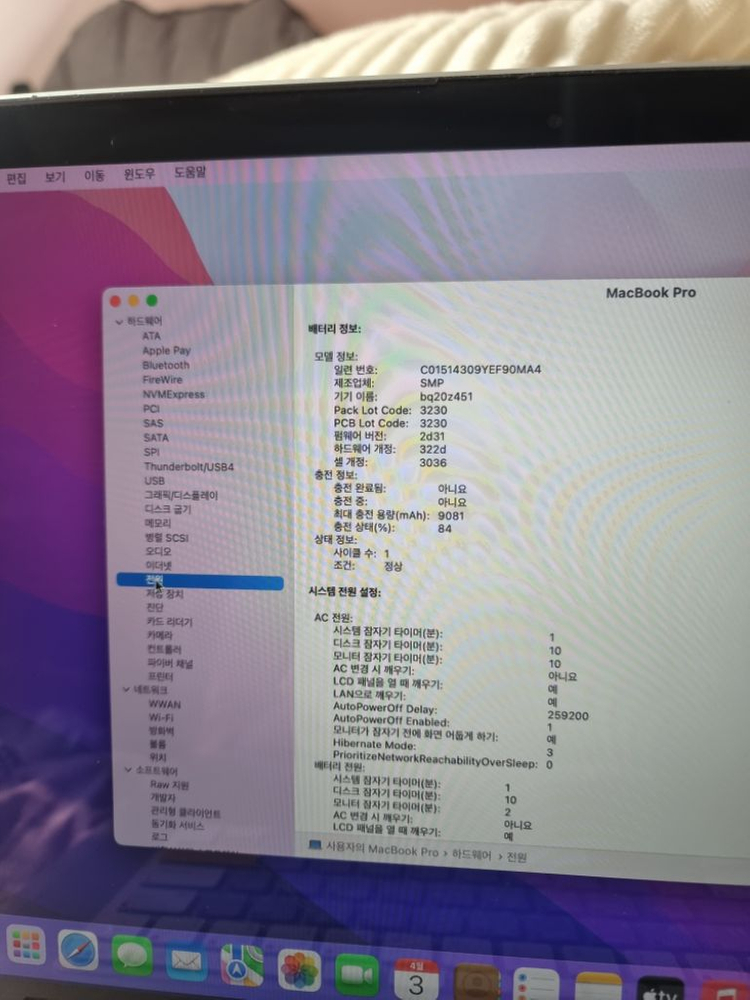Viewport: 750px width, 1000px height.
Task: Select 메모리 in the sidebar
Action: [x=158, y=523]
